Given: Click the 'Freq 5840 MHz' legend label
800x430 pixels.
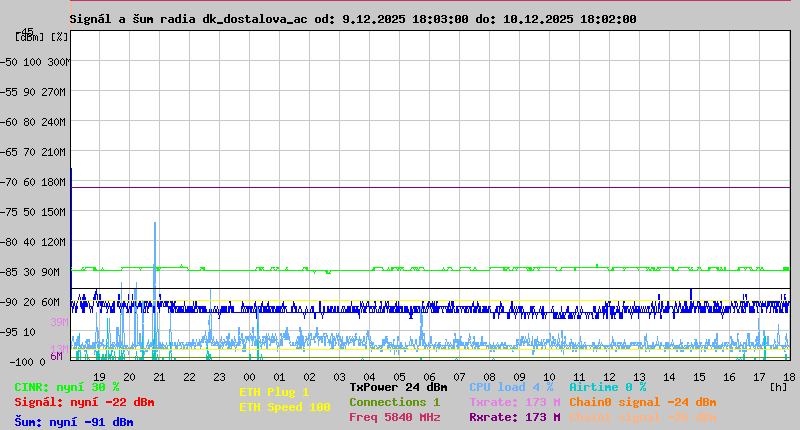Looking at the screenshot, I should tap(394, 417).
